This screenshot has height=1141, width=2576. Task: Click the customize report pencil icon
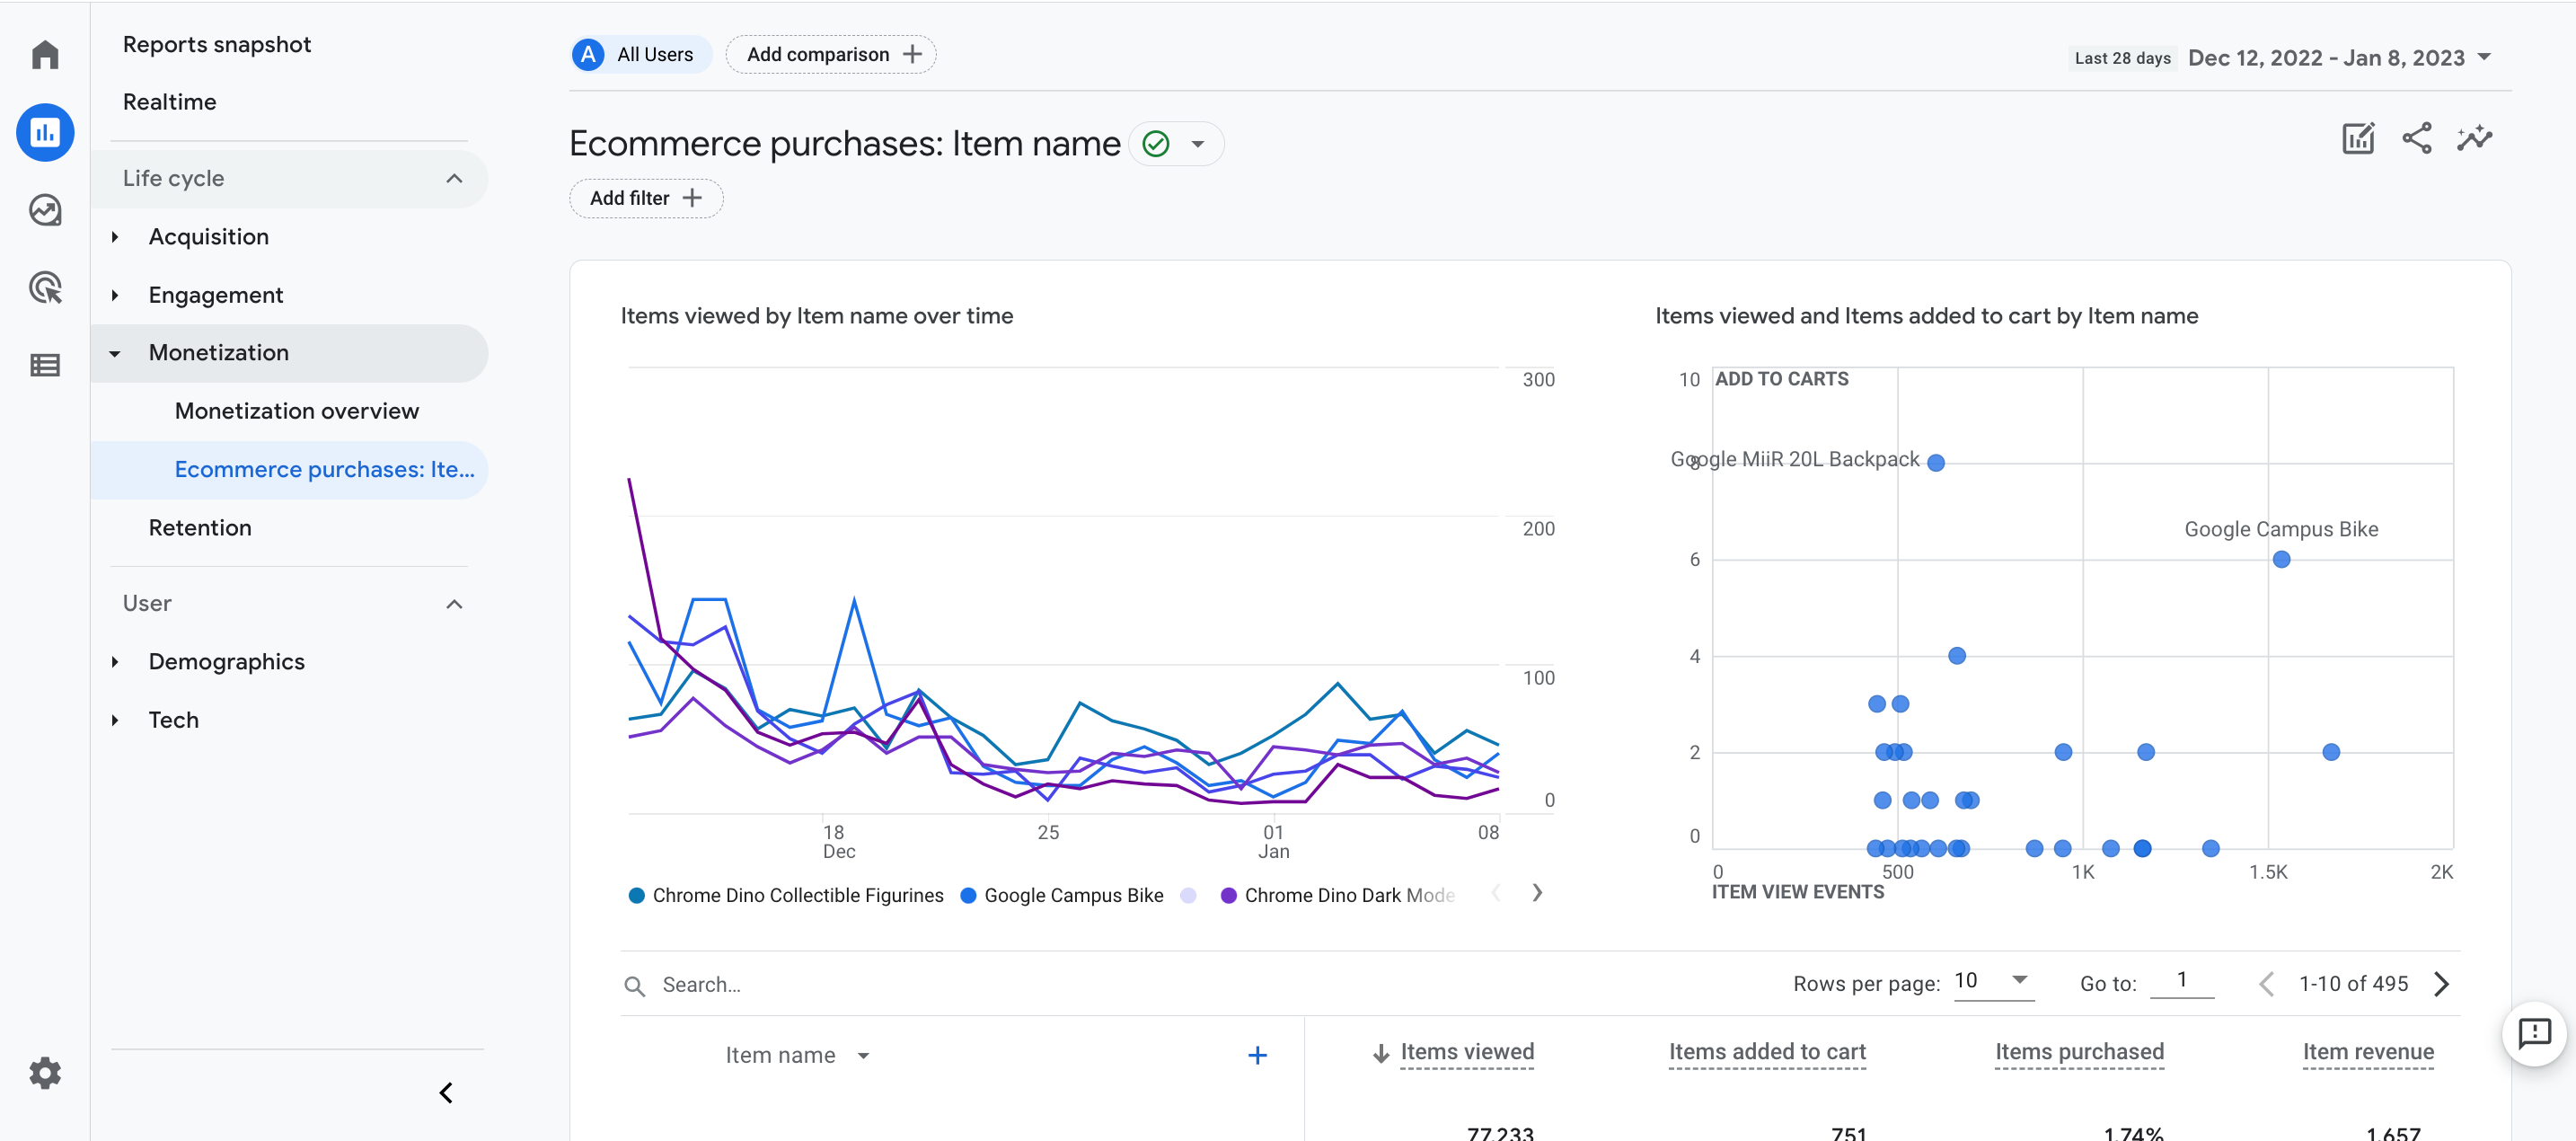[2358, 138]
